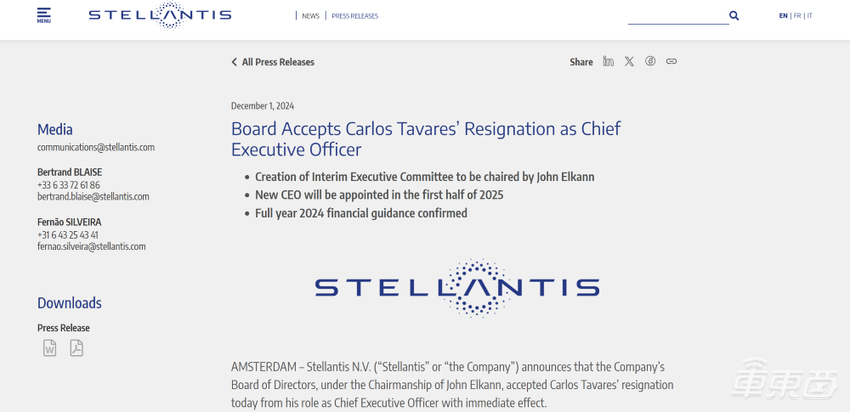Click bertrand.blaise@stellantis.com email link

tap(93, 197)
